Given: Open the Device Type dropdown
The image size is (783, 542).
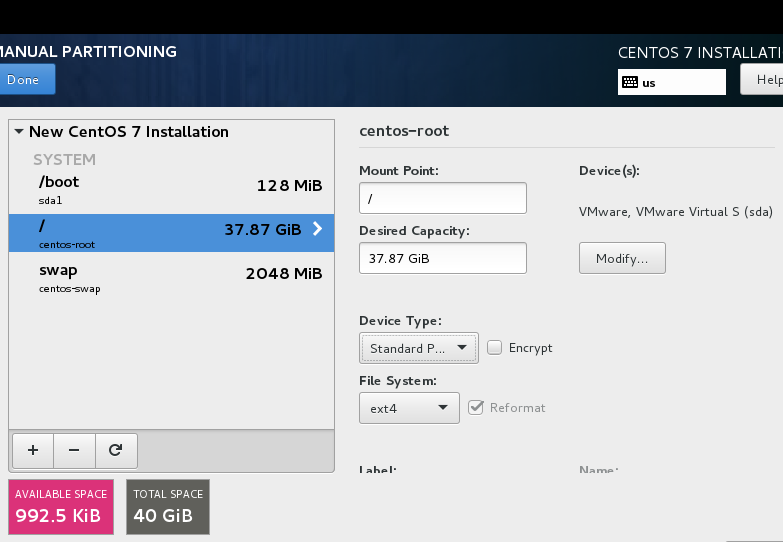Looking at the screenshot, I should tap(418, 348).
